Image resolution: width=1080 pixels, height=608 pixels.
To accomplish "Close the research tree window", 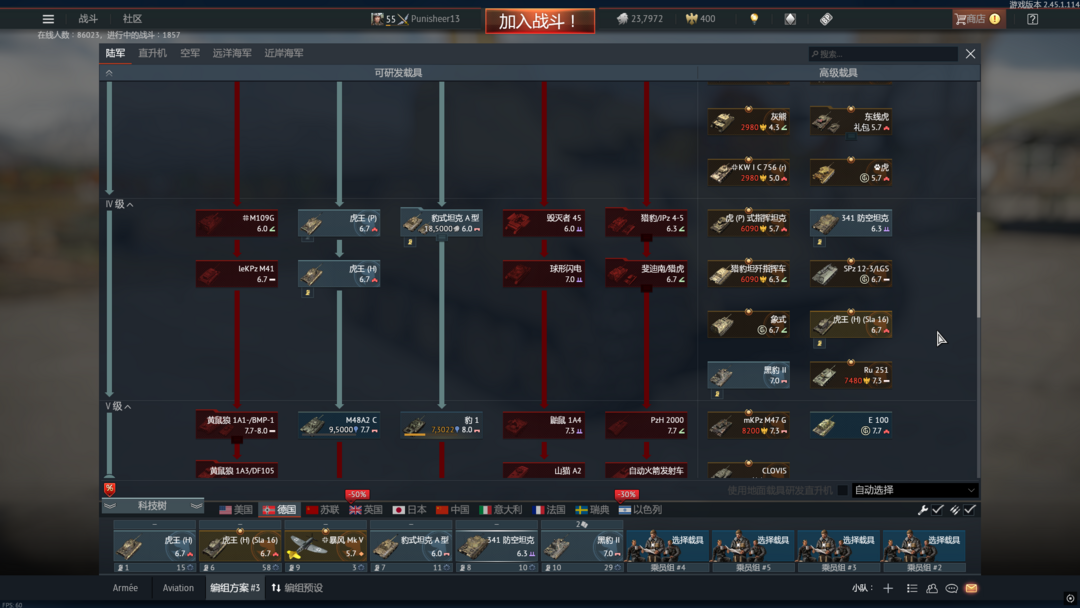I will tap(970, 54).
